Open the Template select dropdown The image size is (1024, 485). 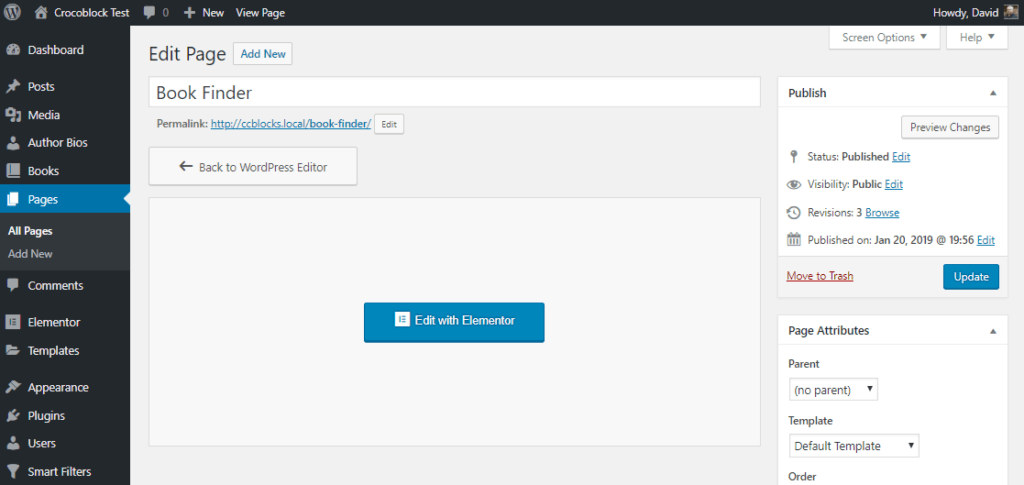pyautogui.click(x=853, y=446)
